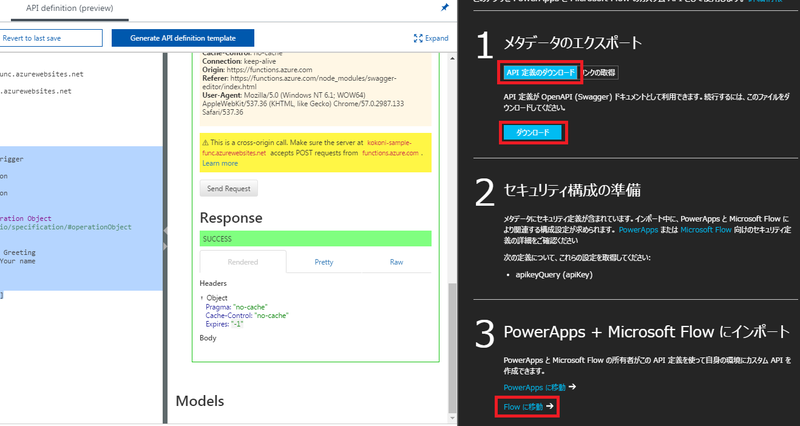800x426 pixels.
Task: Click the Expires: "-1" header line
Action: [x=224, y=324]
